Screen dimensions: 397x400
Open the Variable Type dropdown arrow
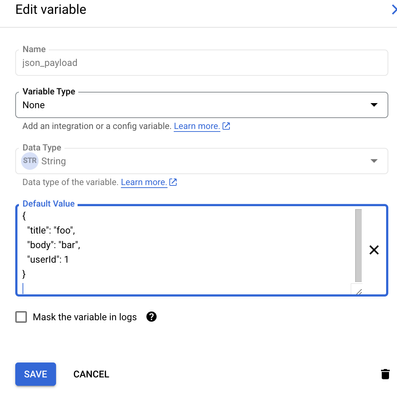(374, 105)
